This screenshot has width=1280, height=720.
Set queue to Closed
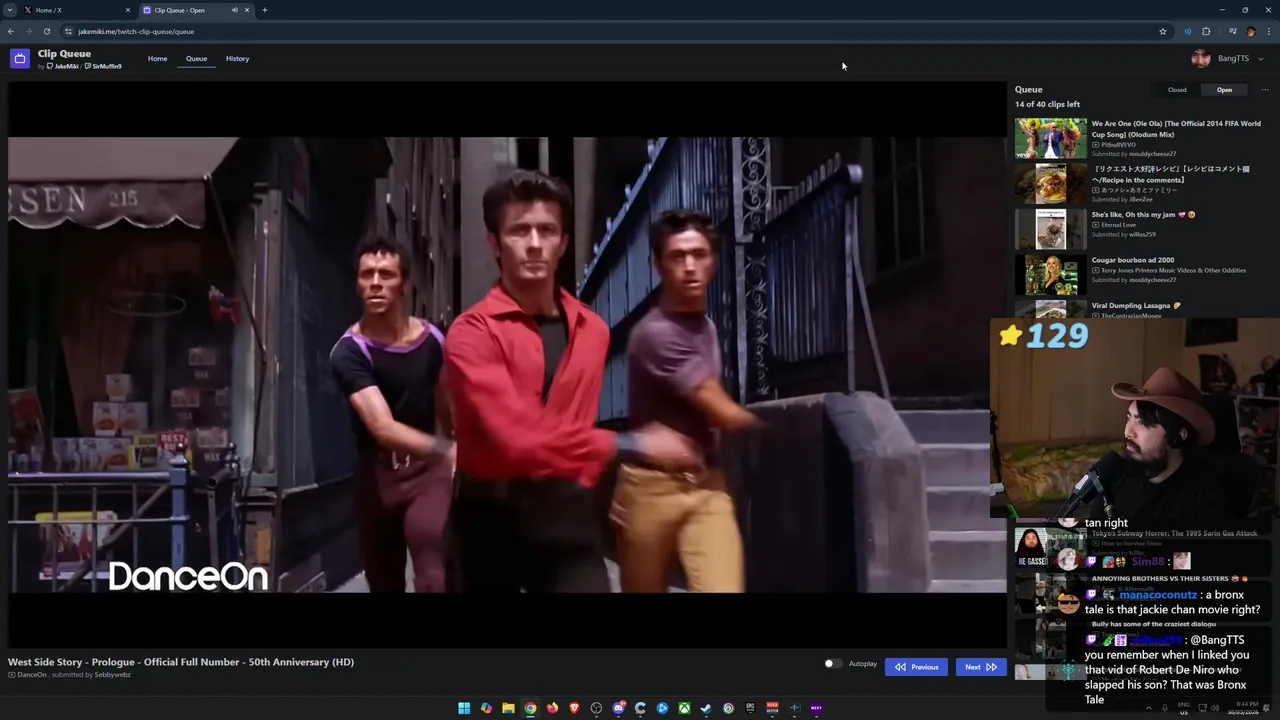pos(1177,90)
